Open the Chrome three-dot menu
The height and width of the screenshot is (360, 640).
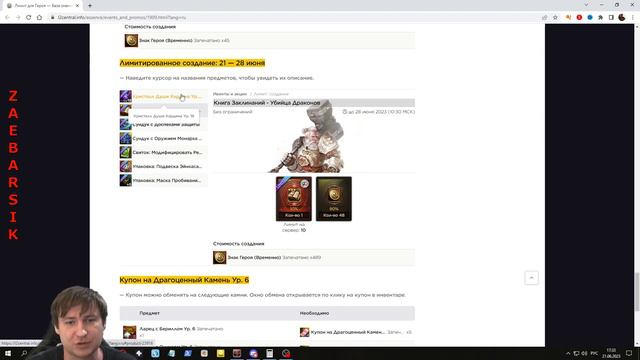pyautogui.click(x=633, y=18)
